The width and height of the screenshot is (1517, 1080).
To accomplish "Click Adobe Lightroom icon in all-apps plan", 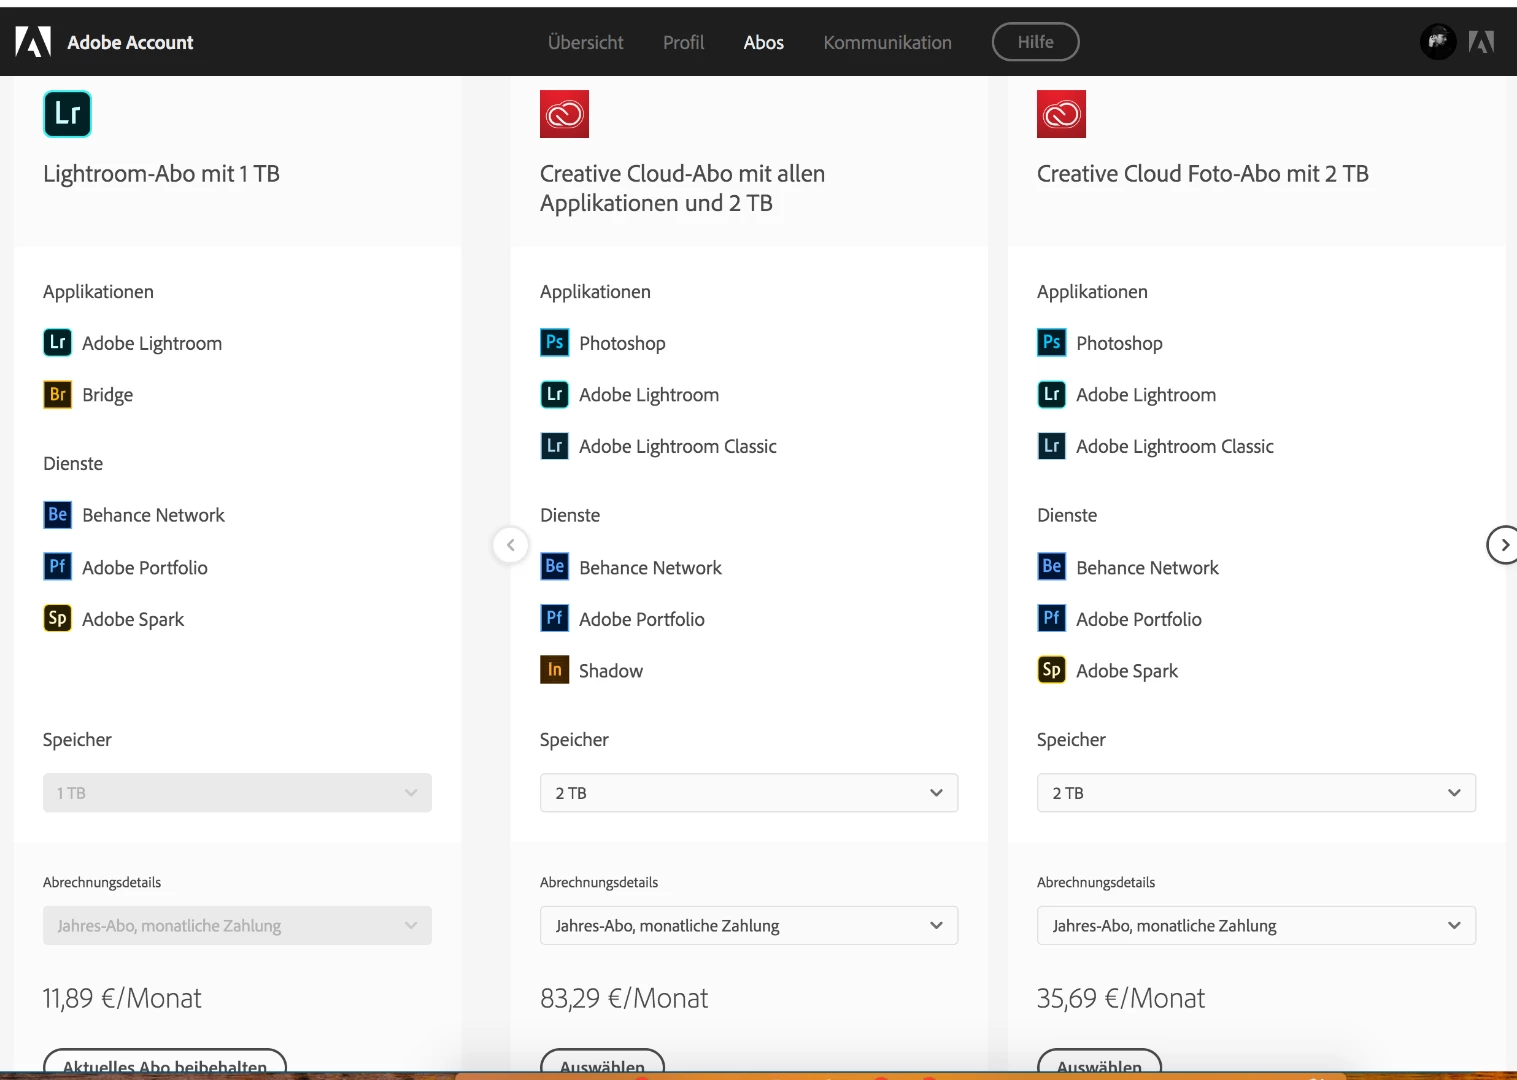I will [554, 395].
